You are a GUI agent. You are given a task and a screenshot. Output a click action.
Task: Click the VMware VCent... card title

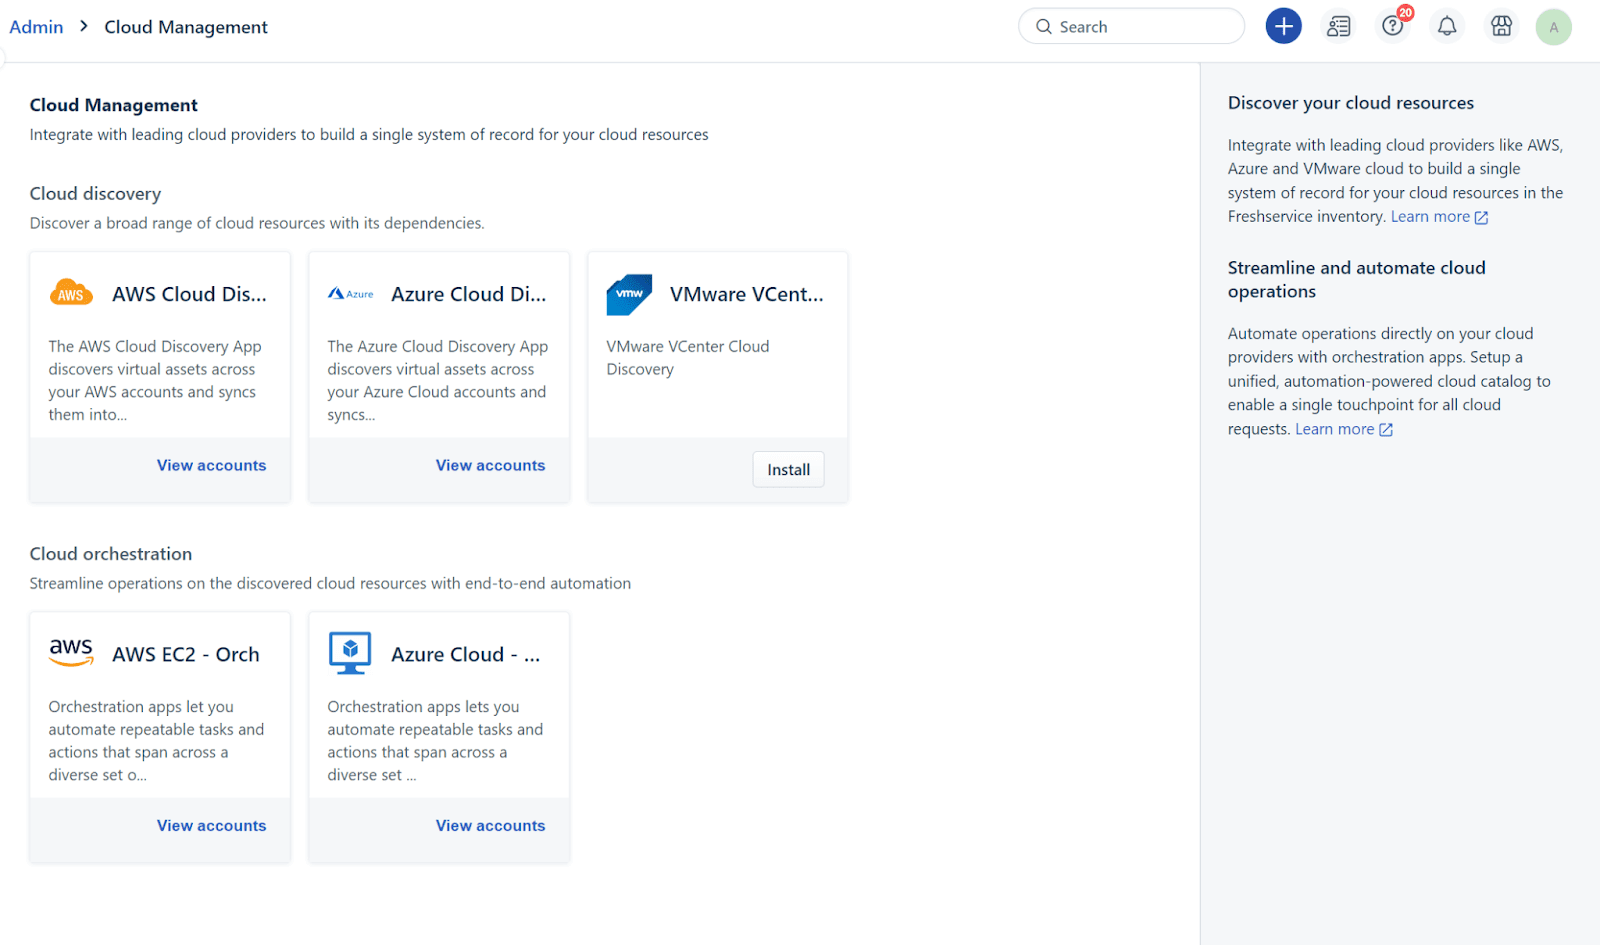[747, 294]
